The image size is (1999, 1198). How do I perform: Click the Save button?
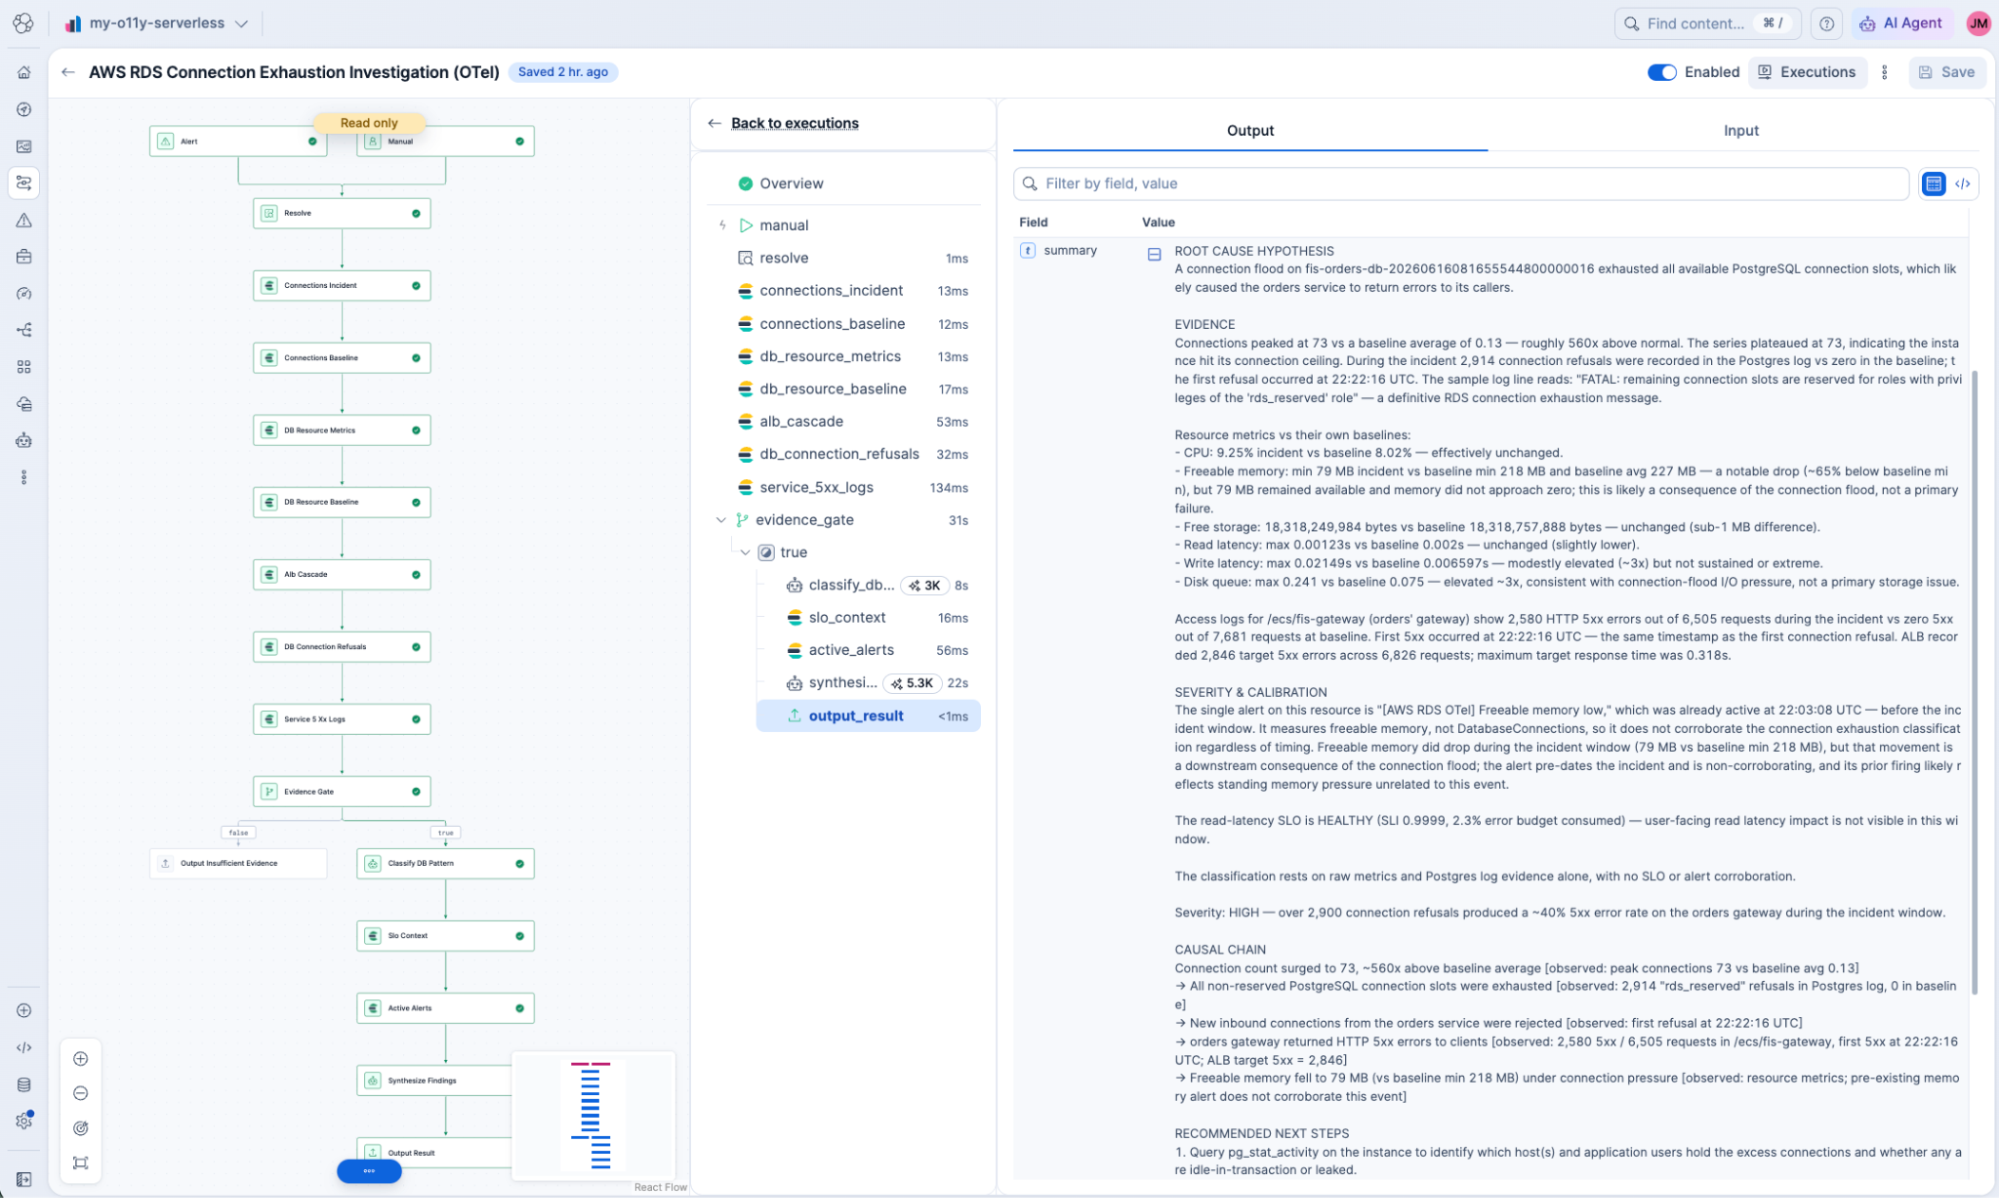pyautogui.click(x=1946, y=72)
